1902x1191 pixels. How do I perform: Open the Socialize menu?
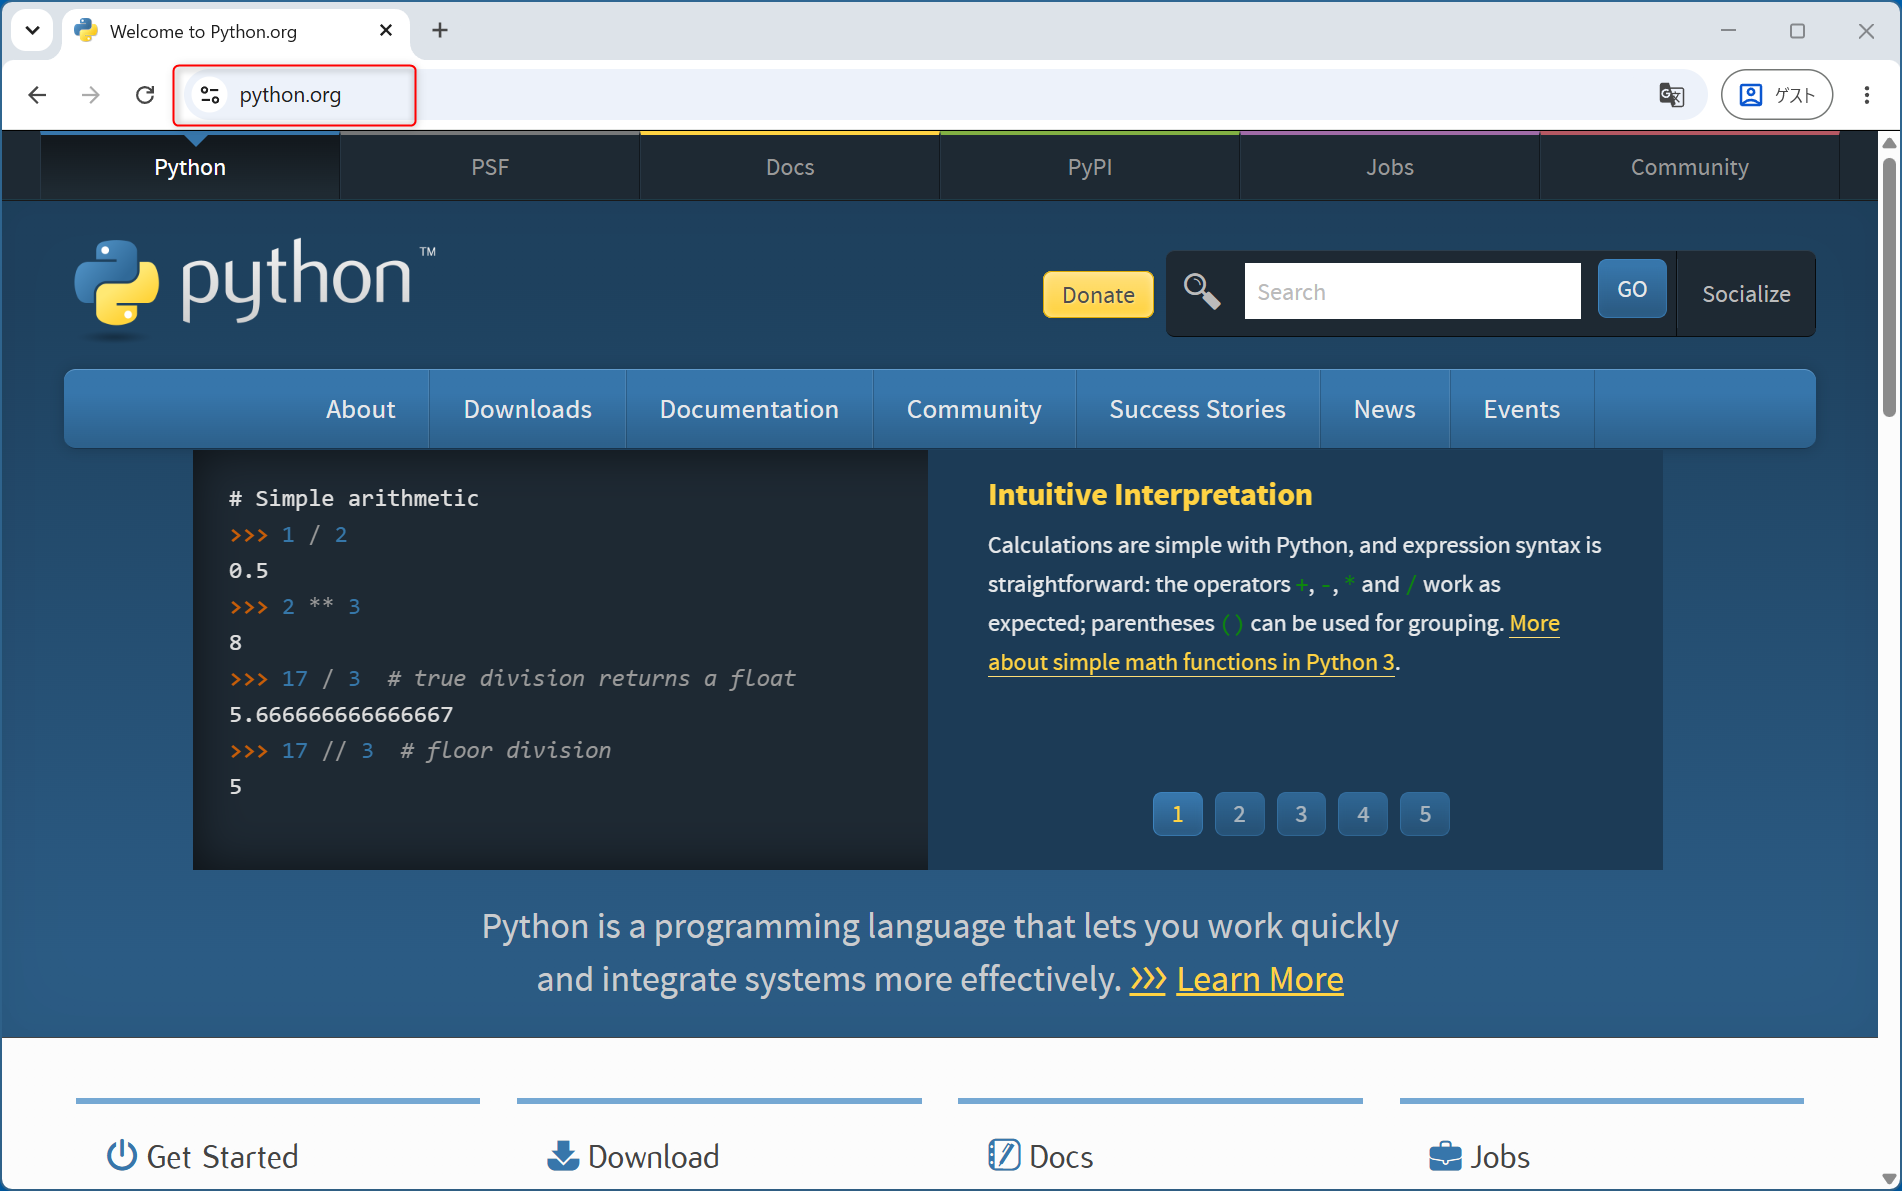[x=1746, y=294]
